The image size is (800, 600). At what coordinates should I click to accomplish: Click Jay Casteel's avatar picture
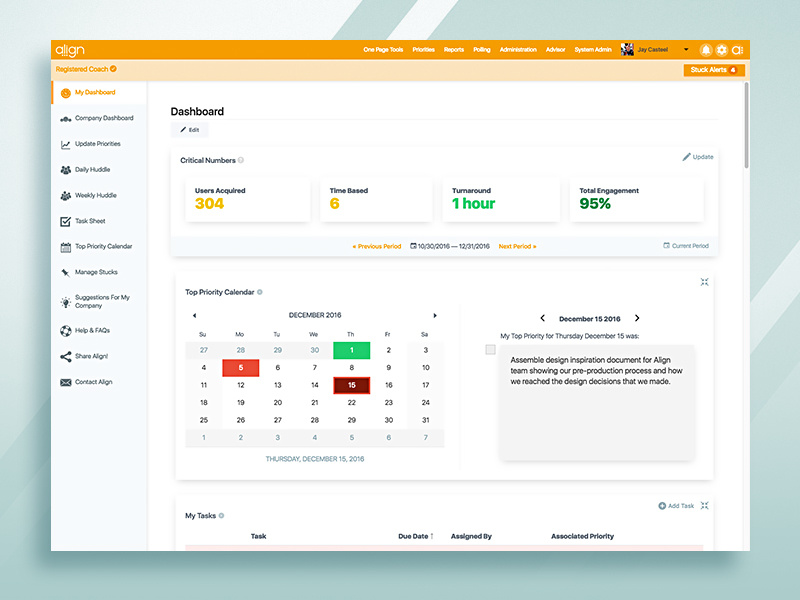(x=627, y=49)
